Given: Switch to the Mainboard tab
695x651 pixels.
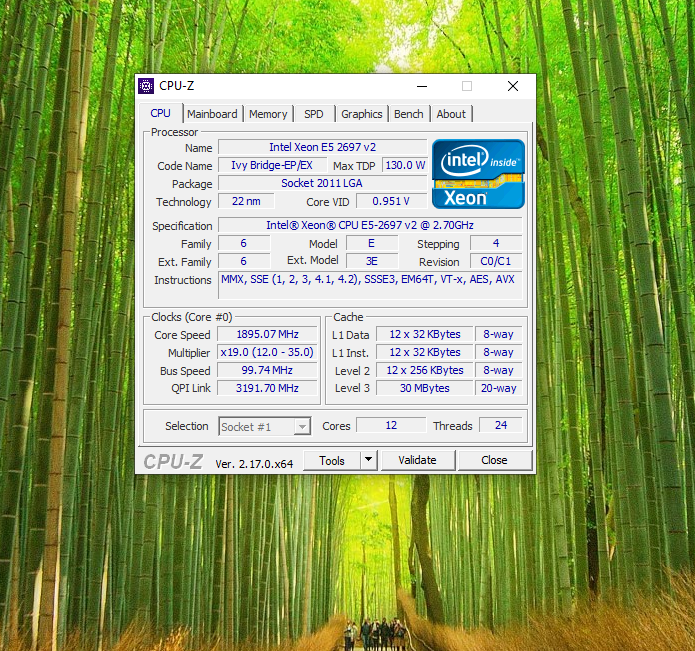Looking at the screenshot, I should [x=212, y=114].
